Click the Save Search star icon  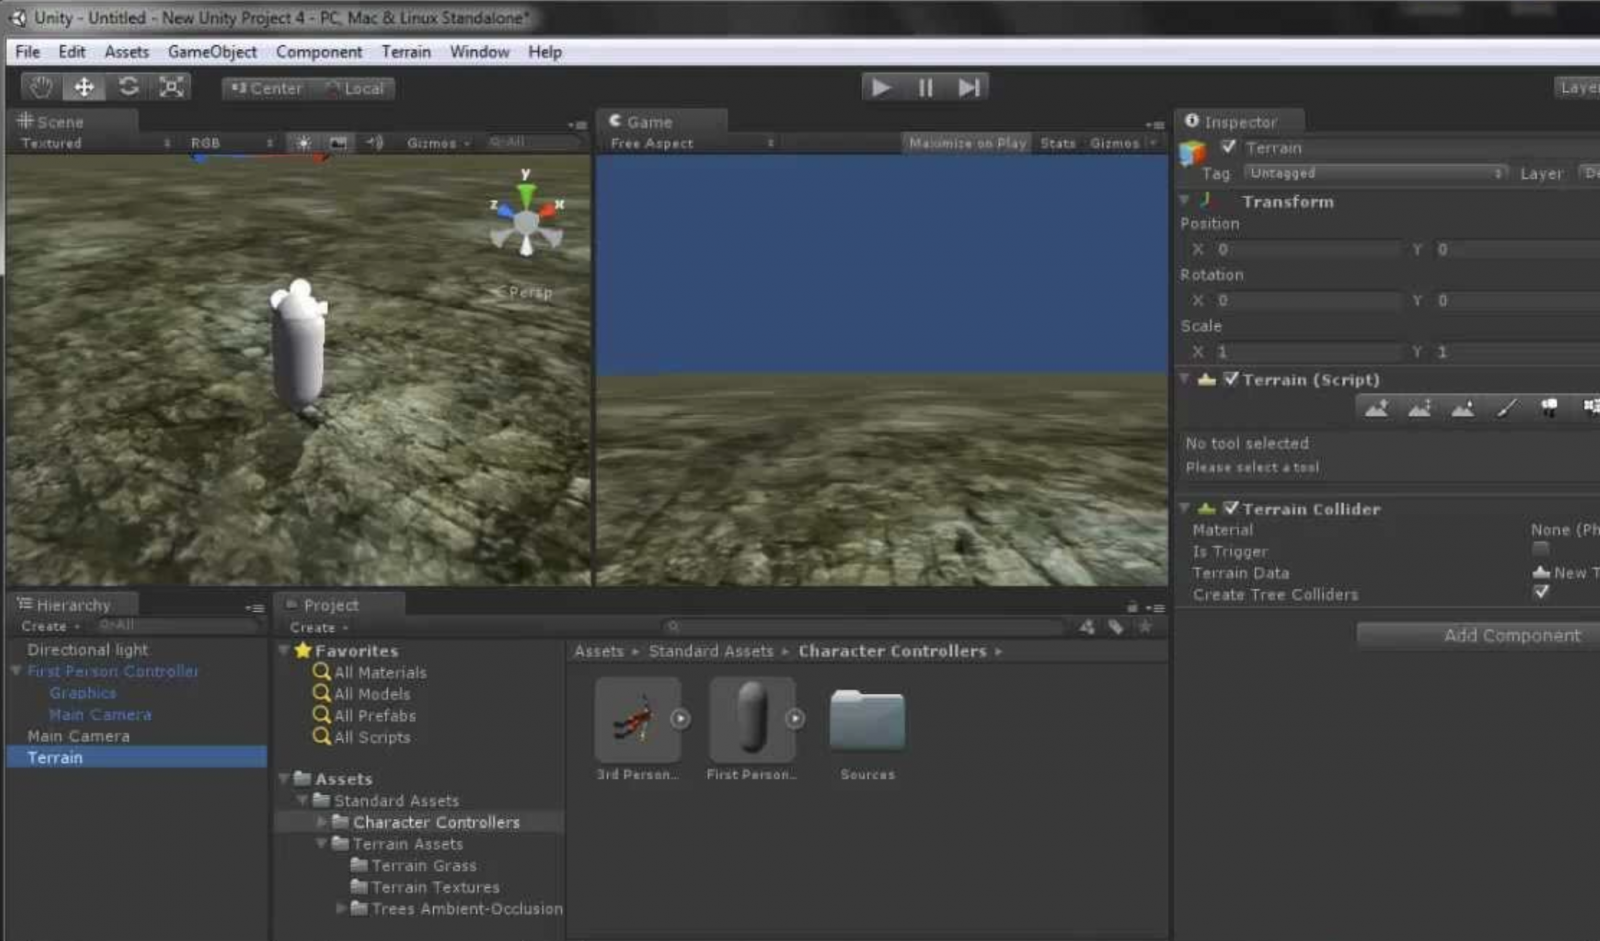point(1145,627)
